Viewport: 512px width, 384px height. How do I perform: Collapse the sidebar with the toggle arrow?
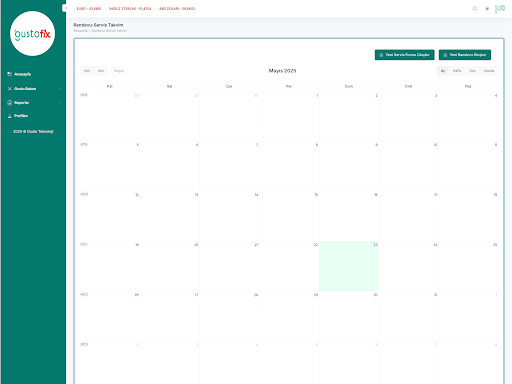[65, 8]
